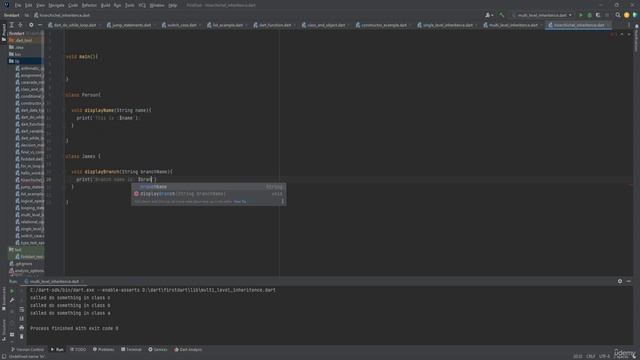
Task: Open the Edit menu
Action: (28, 5)
